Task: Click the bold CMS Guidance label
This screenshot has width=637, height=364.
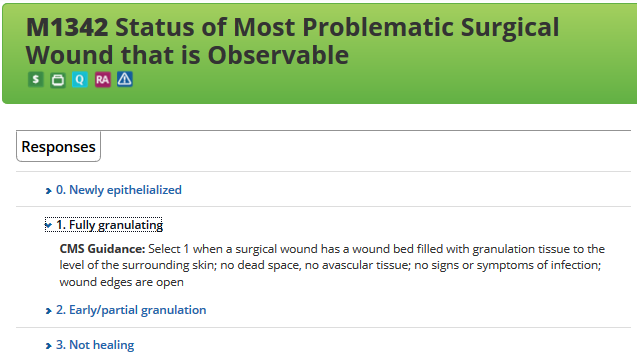Action: pos(102,249)
